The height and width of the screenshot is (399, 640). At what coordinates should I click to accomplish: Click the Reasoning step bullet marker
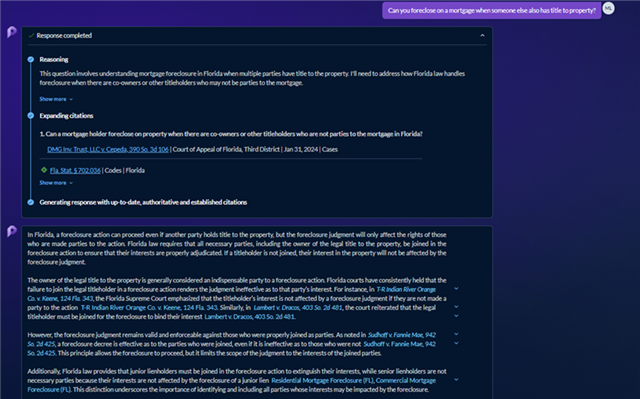pyautogui.click(x=31, y=60)
